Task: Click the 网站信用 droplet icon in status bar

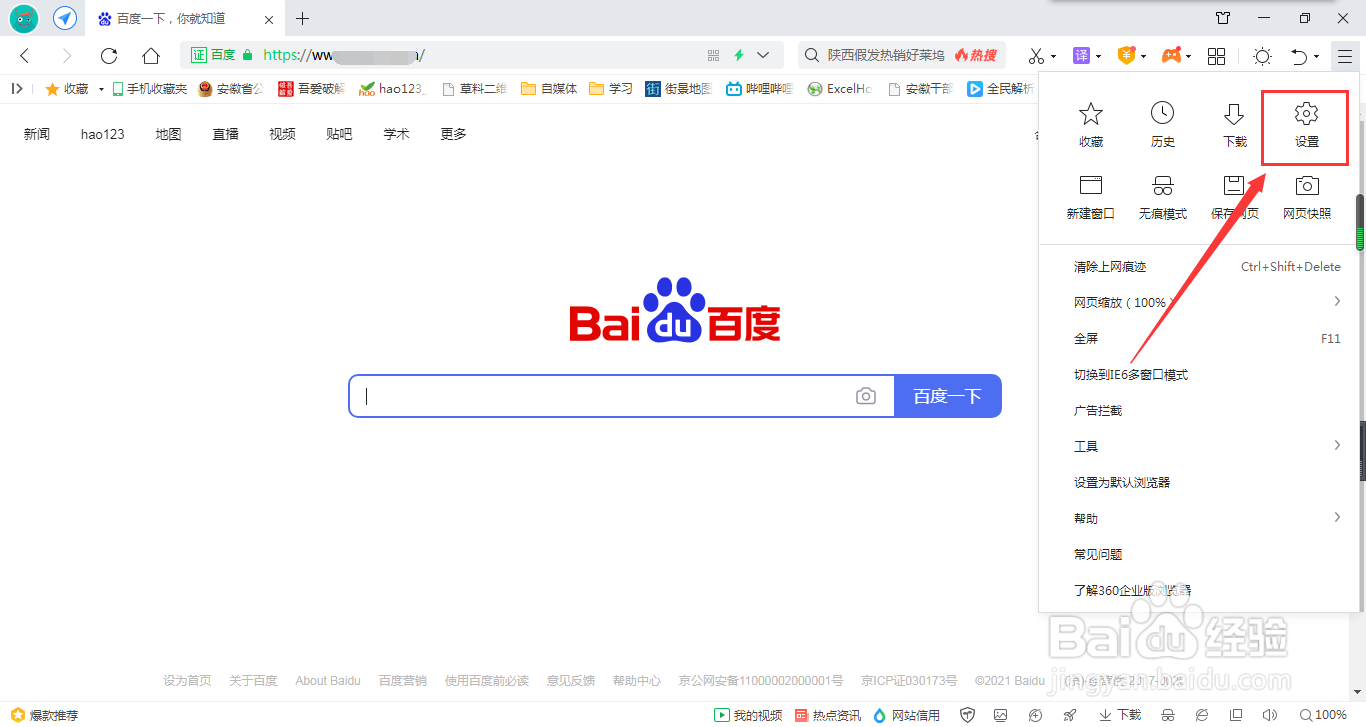Action: pyautogui.click(x=878, y=715)
